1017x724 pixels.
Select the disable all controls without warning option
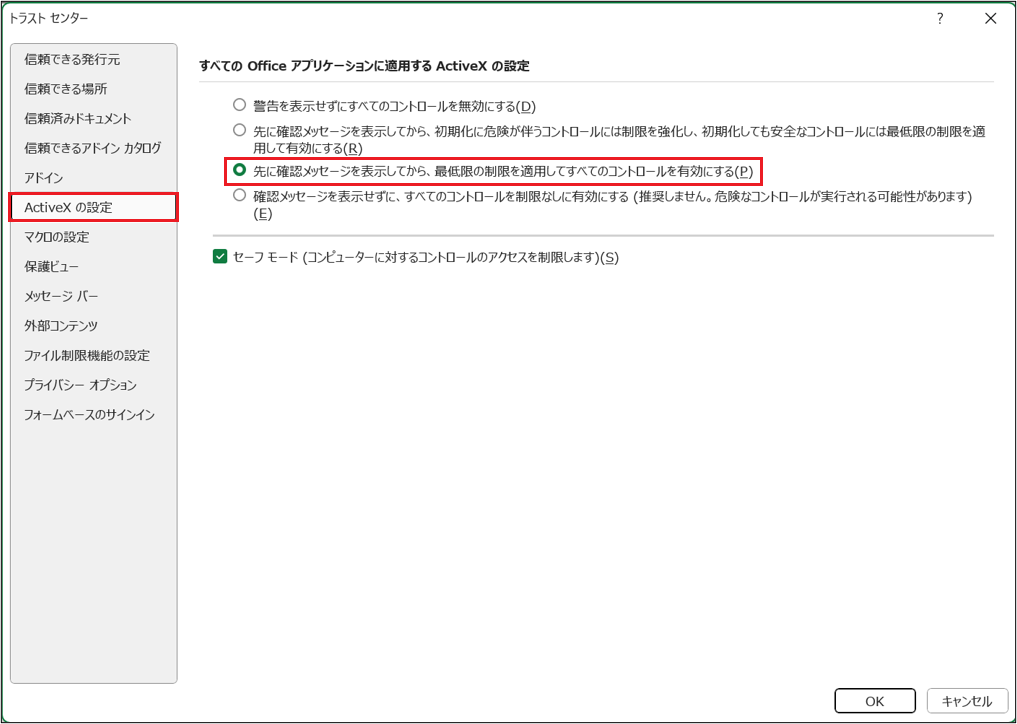[x=239, y=104]
